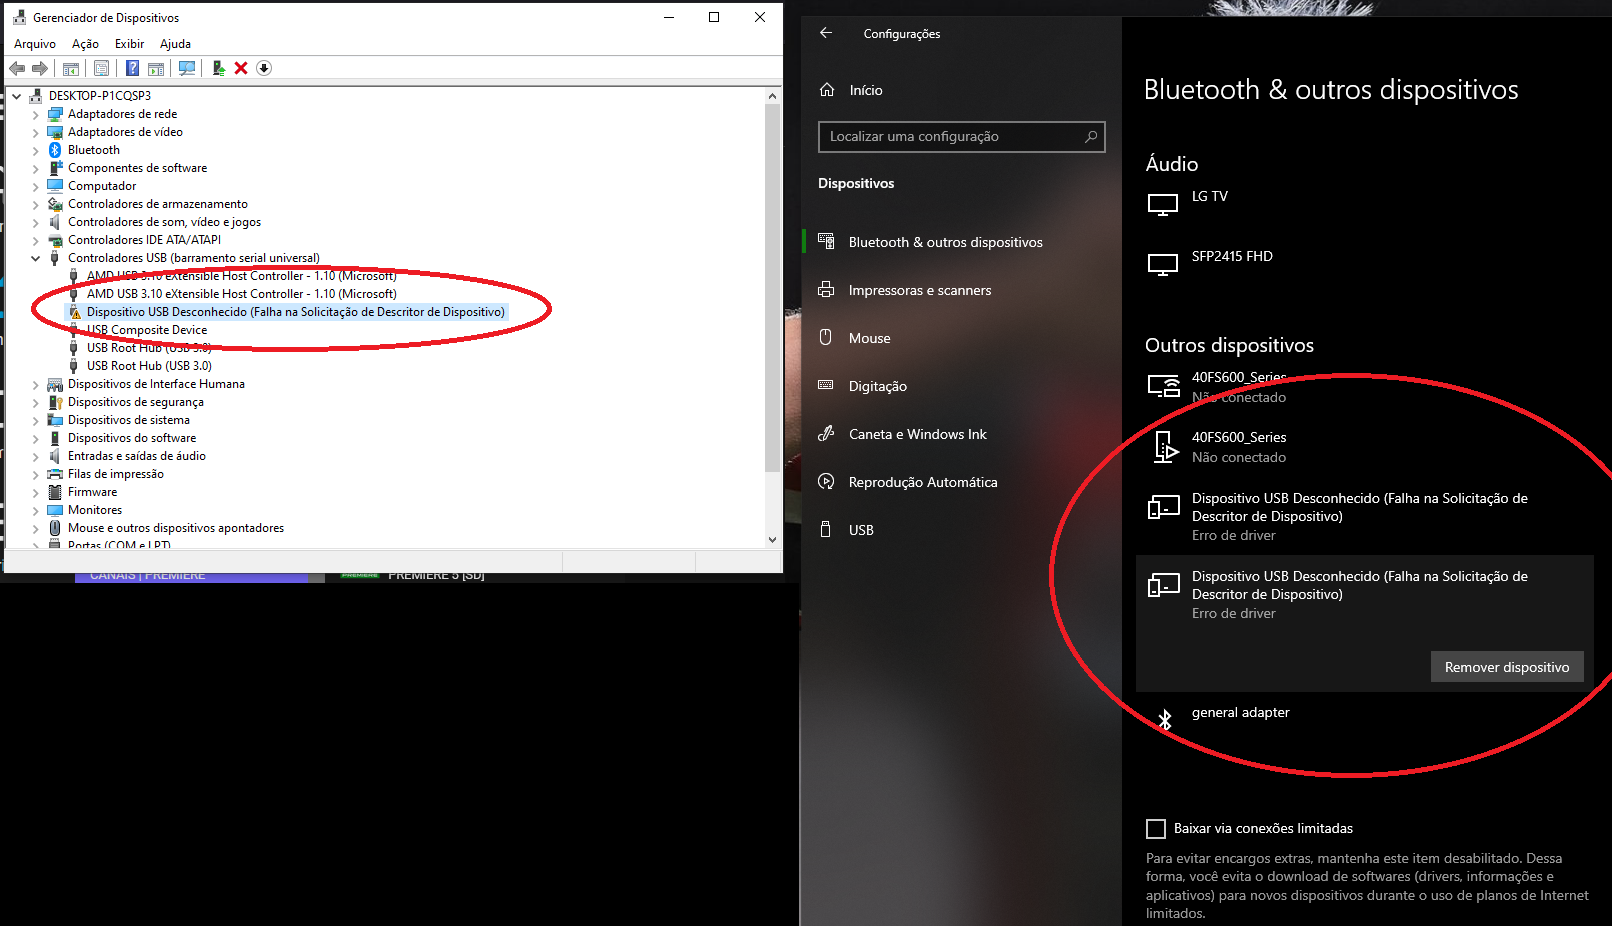1612x926 pixels.
Task: Select Mouse e outros dispositivos apontadores
Action: [175, 528]
